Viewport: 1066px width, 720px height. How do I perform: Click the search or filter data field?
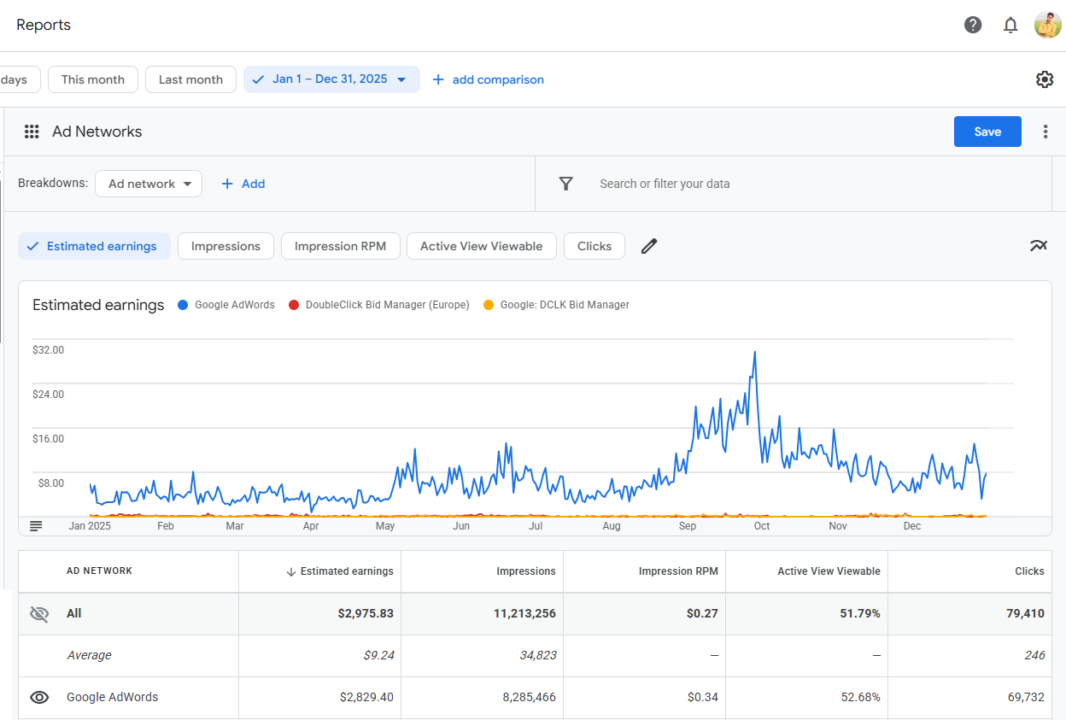coord(700,183)
